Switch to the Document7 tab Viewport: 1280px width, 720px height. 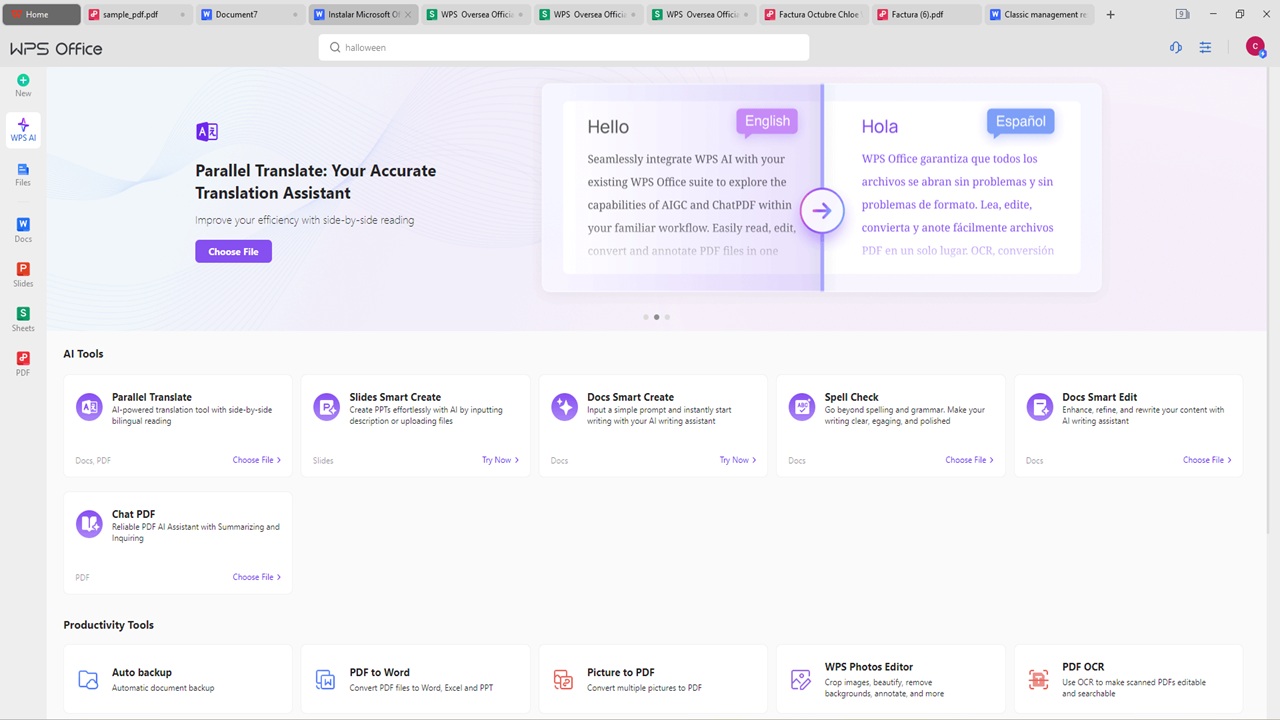tap(236, 14)
